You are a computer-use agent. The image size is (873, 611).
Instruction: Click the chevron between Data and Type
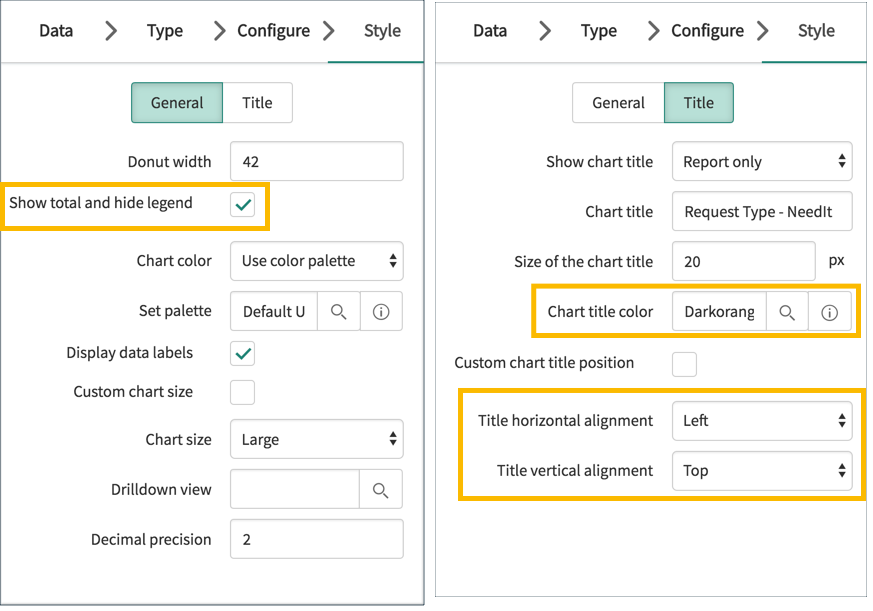pyautogui.click(x=110, y=30)
